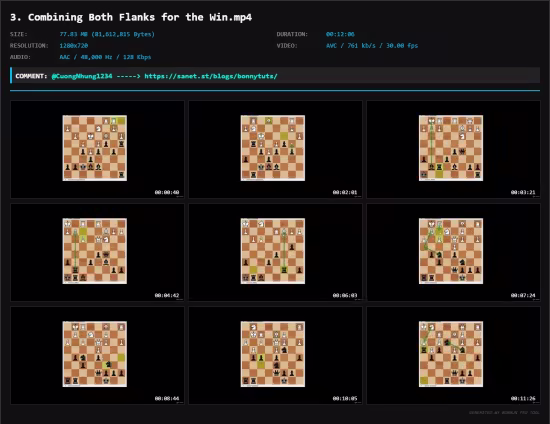Select the resolution value 1280x720
This screenshot has height=424, width=550.
pyautogui.click(x=74, y=46)
